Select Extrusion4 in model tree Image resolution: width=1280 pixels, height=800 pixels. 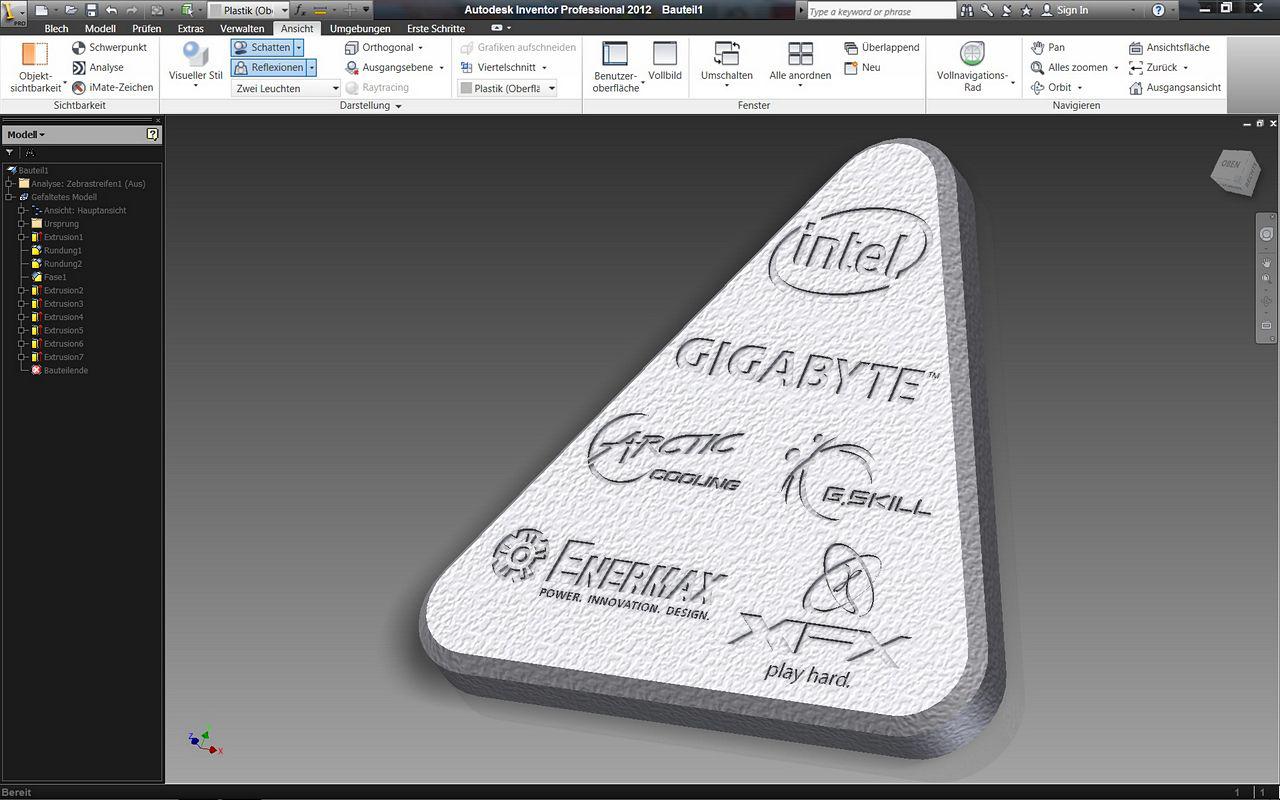pyautogui.click(x=57, y=317)
